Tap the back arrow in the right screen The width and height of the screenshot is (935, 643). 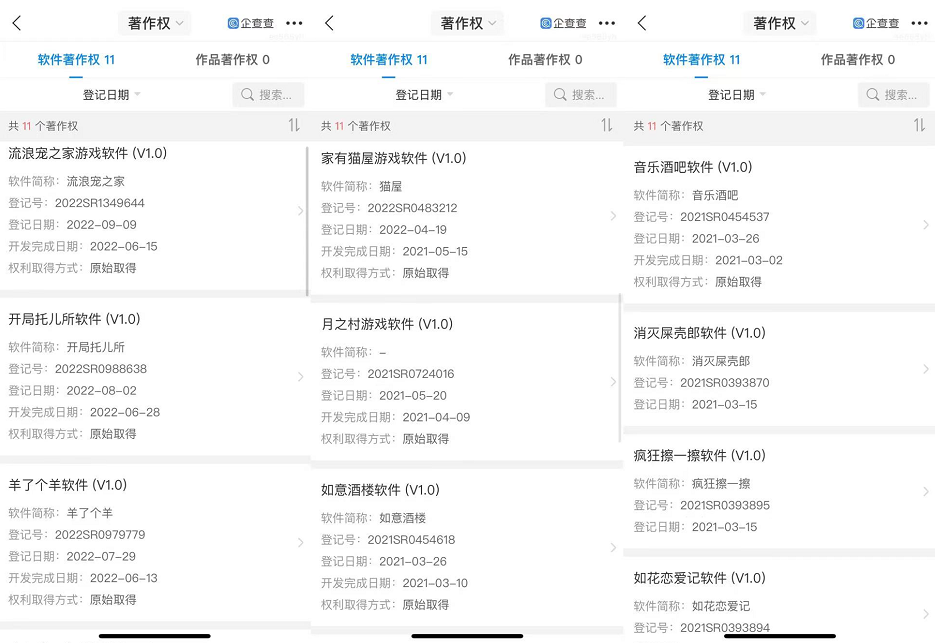point(642,23)
